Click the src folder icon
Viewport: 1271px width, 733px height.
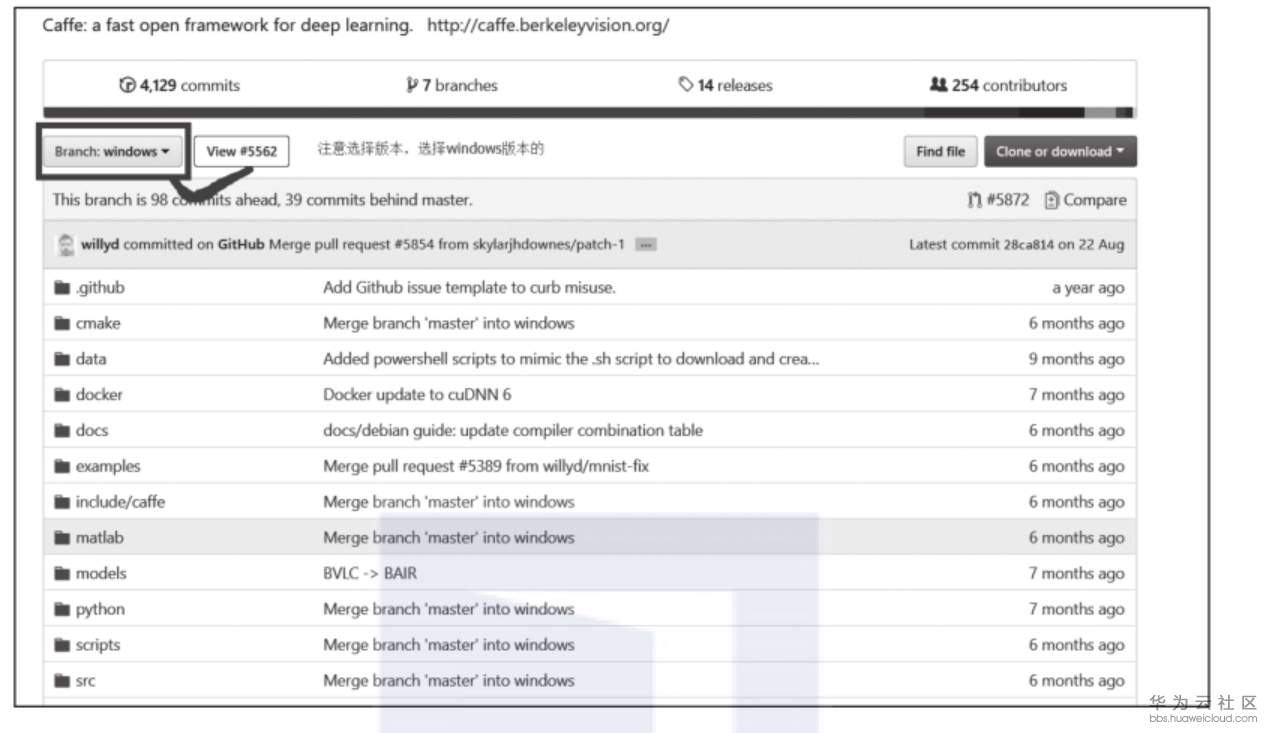tap(62, 681)
